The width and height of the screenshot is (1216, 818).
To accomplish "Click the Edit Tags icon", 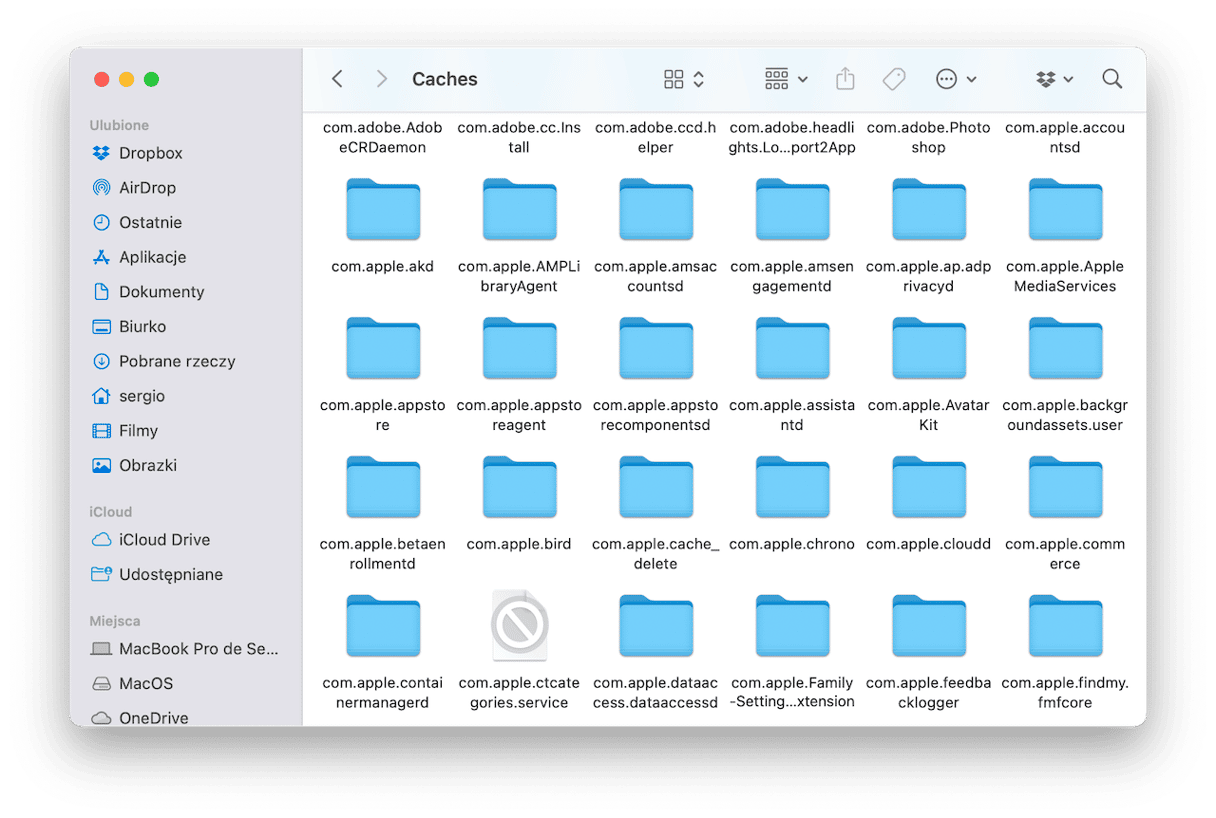I will click(894, 79).
